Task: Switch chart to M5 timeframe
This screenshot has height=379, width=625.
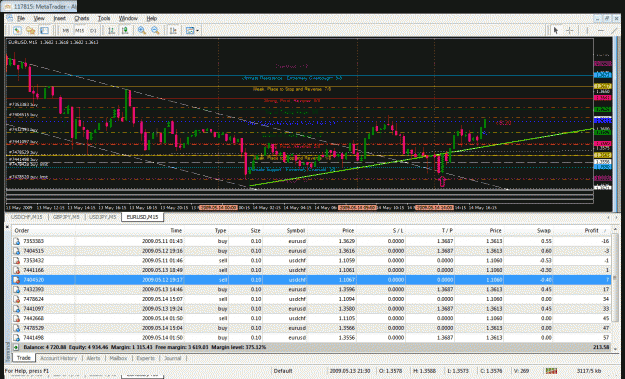Action: [66, 30]
